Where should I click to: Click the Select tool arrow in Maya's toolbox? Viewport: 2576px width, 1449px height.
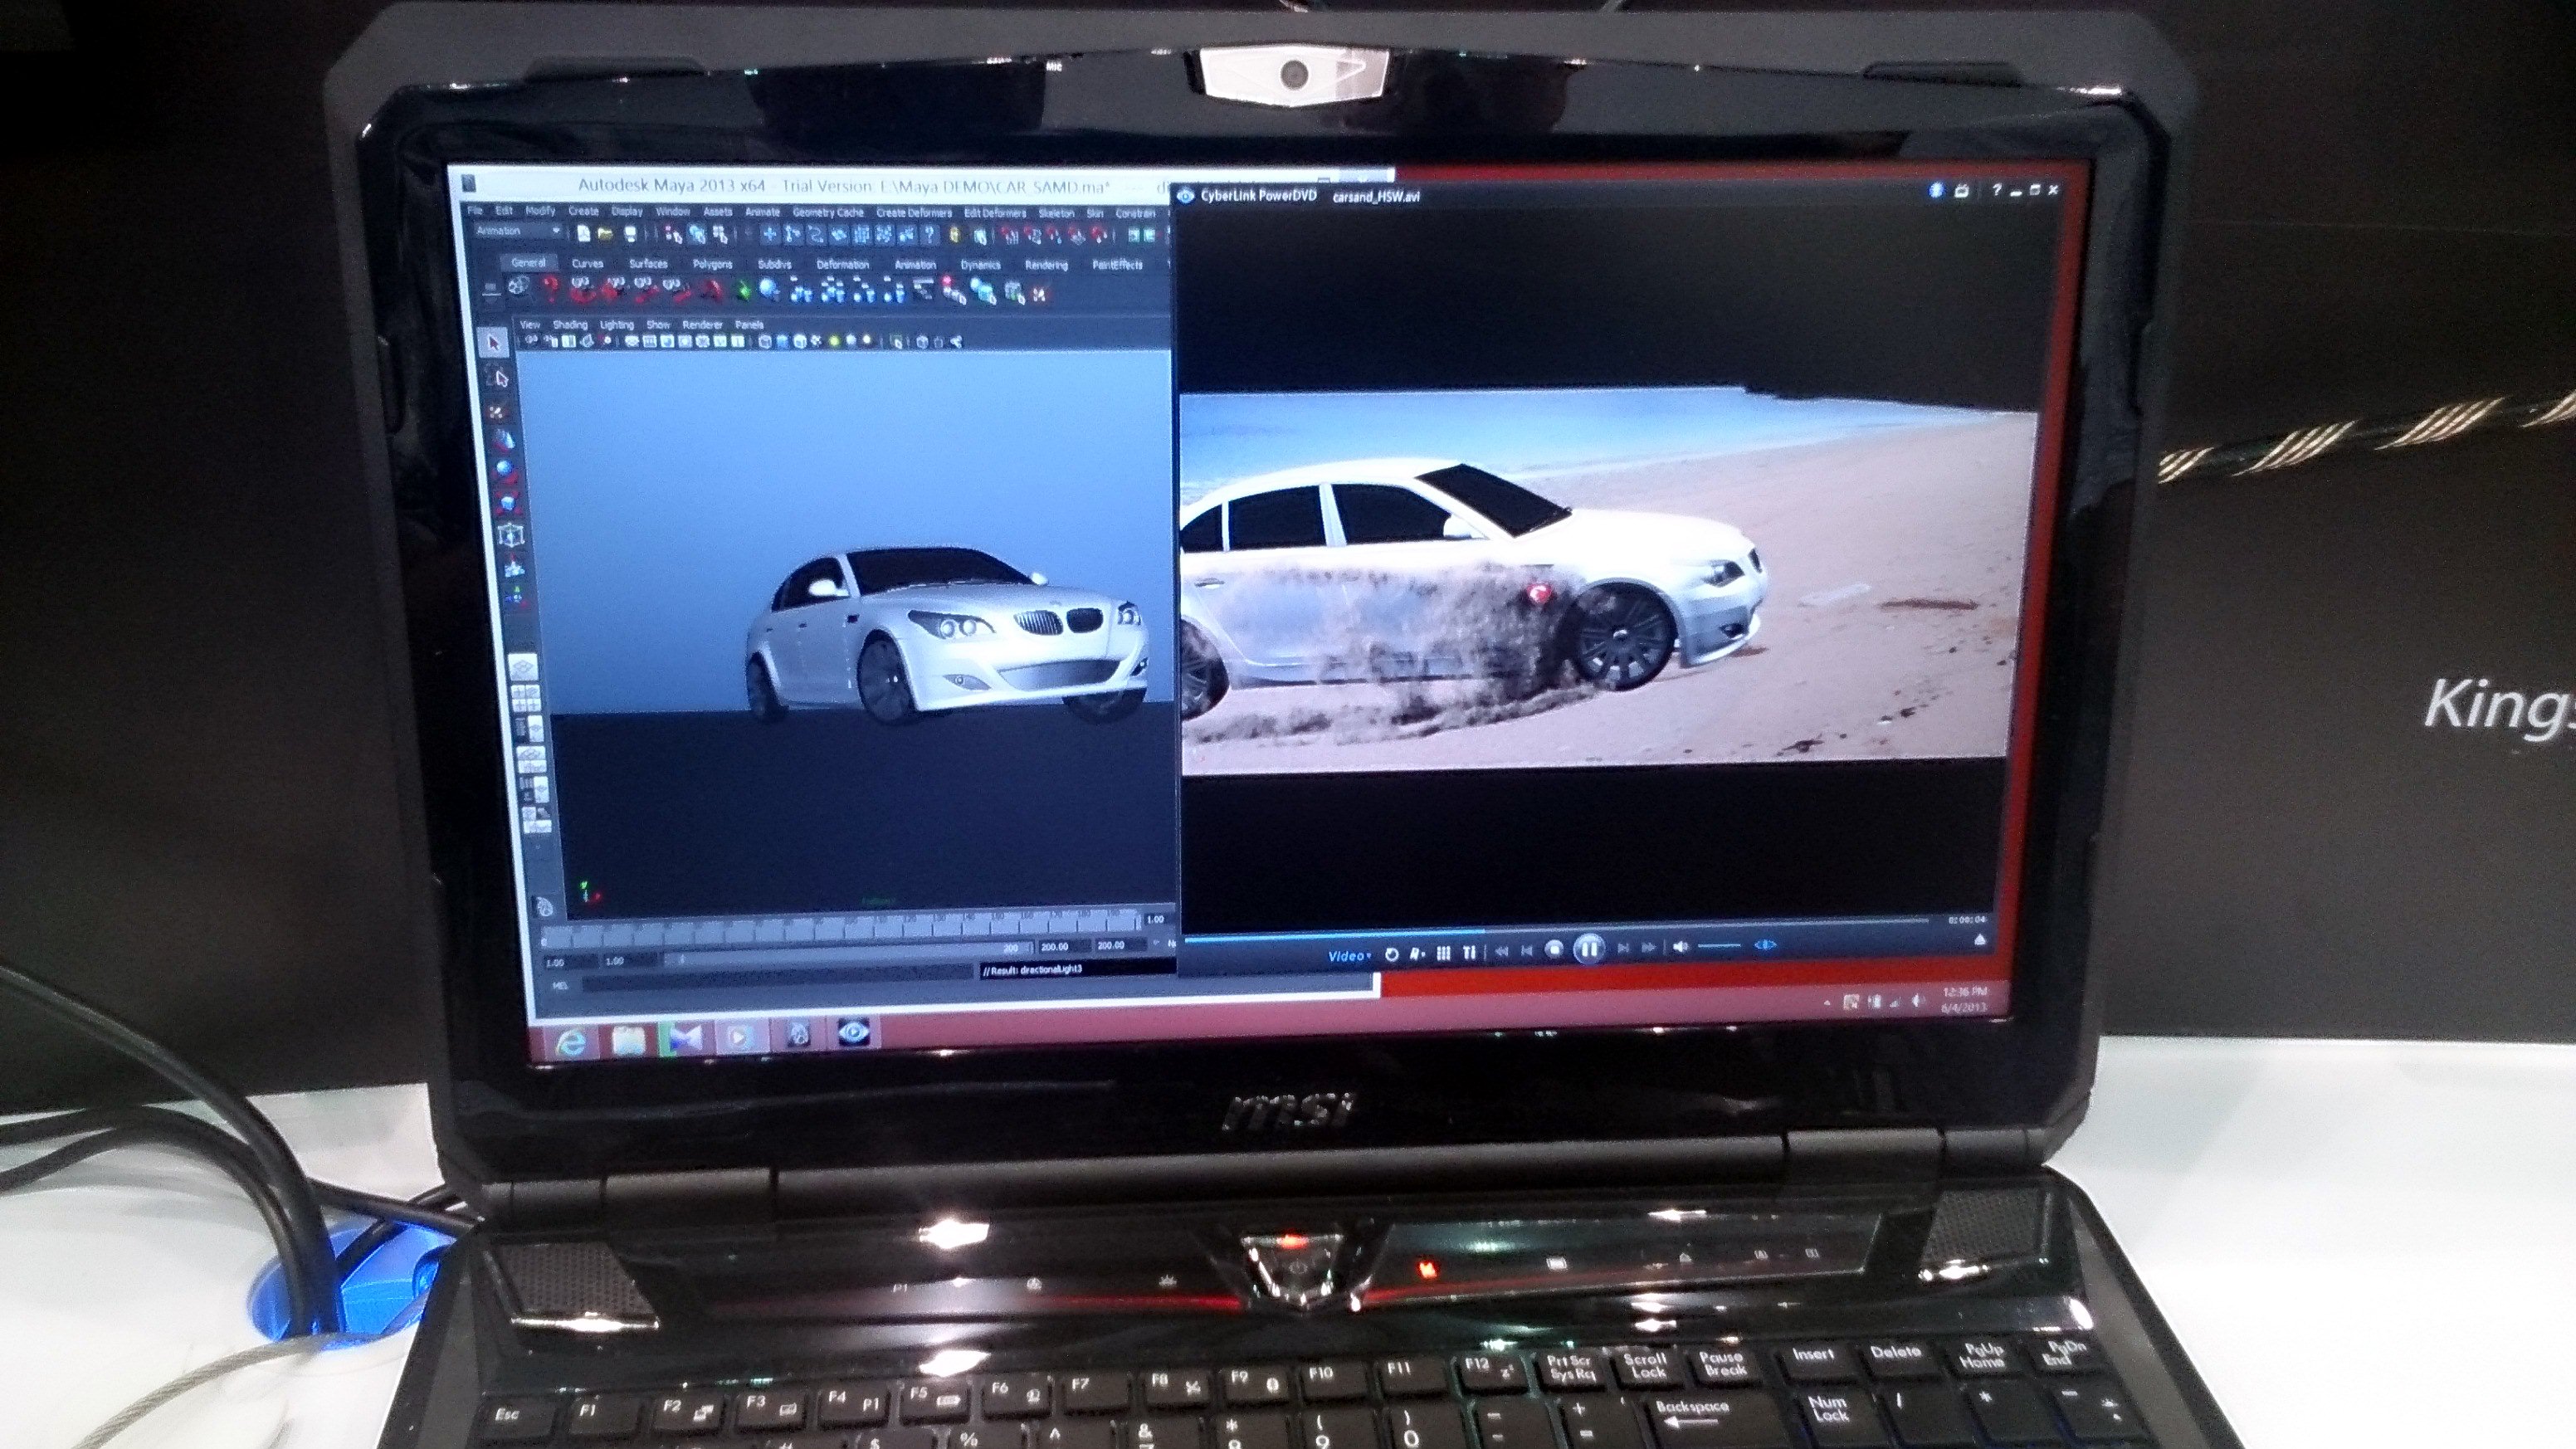[492, 343]
